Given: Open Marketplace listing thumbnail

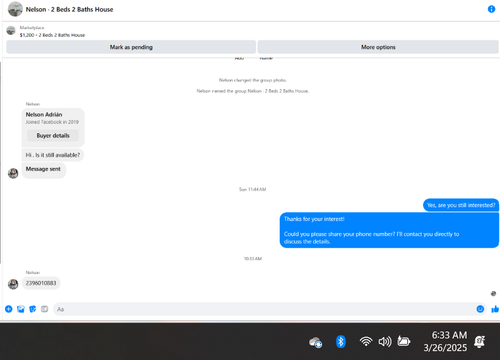Looking at the screenshot, I should (x=11, y=31).
